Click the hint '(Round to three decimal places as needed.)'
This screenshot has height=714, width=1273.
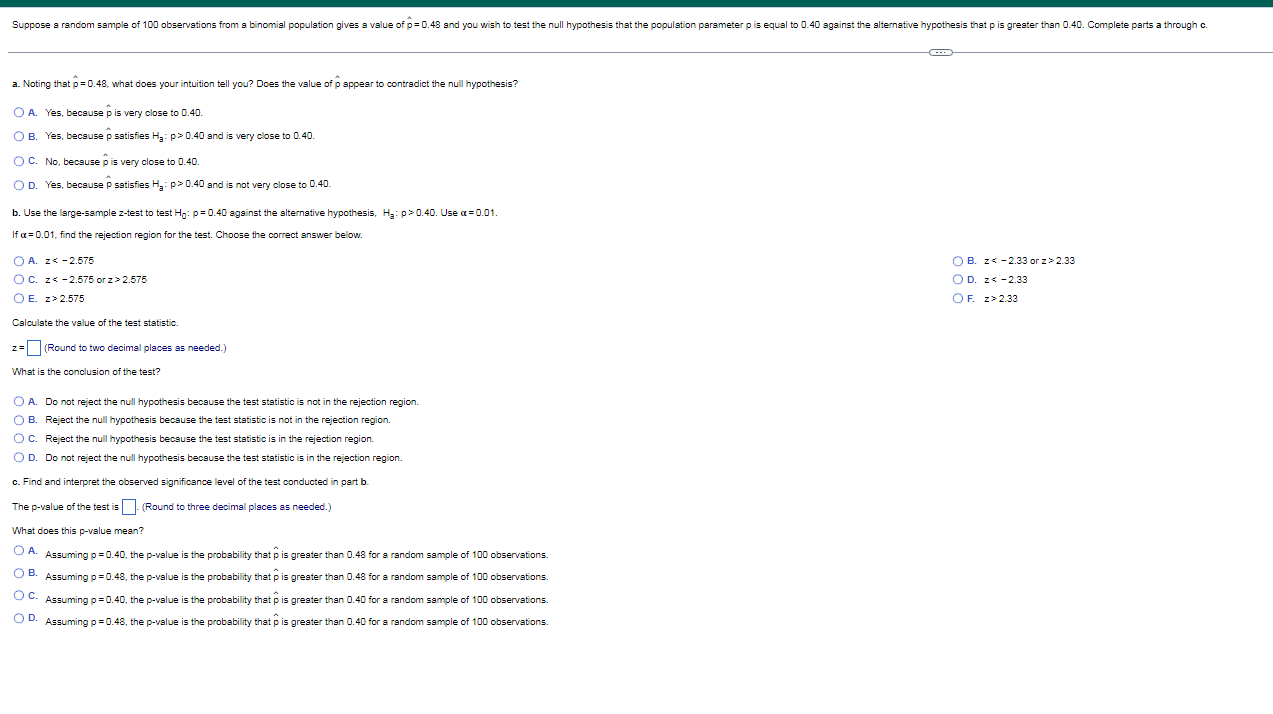point(236,507)
